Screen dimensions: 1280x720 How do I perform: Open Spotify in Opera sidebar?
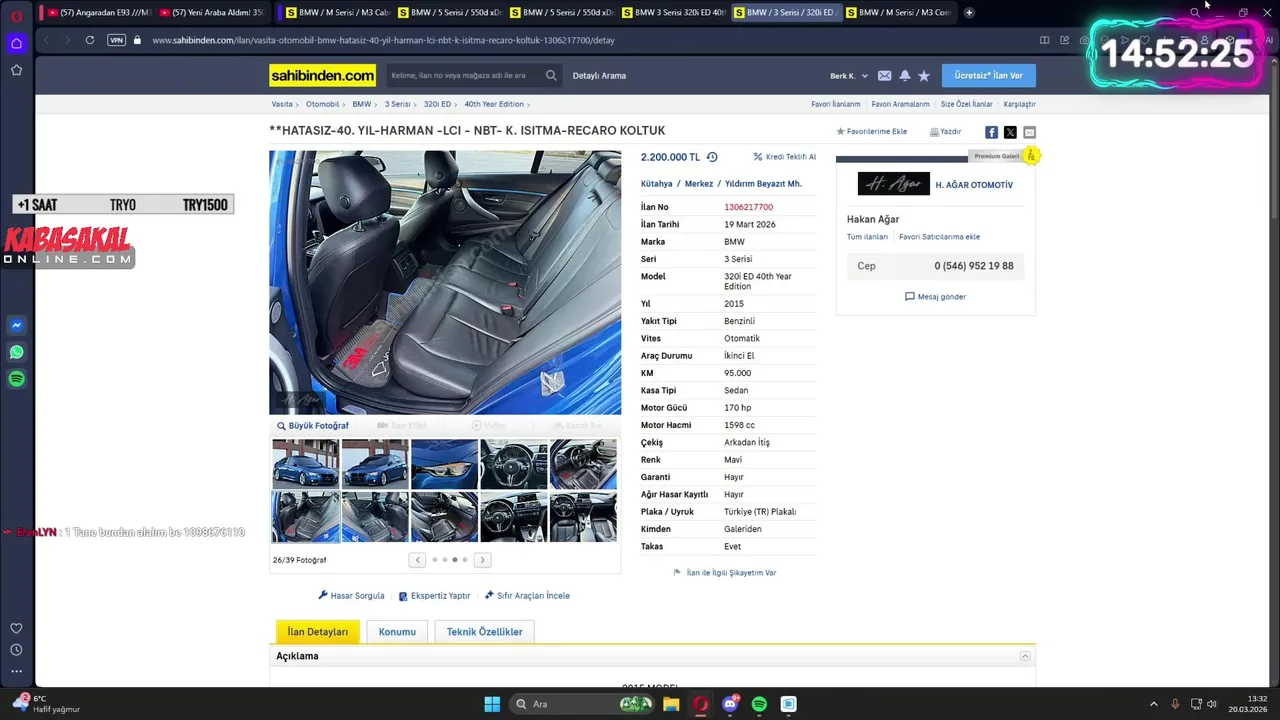16,379
